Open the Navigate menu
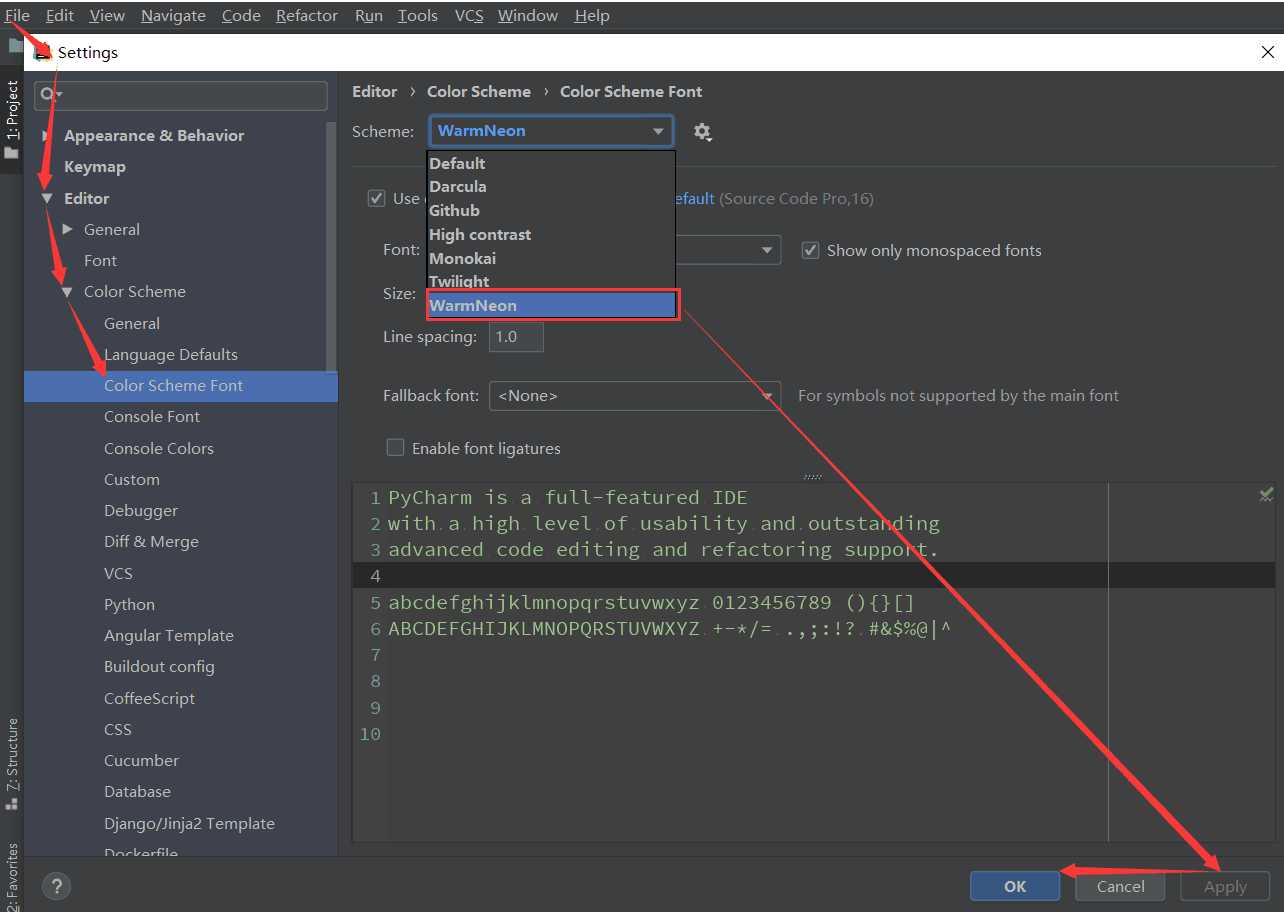Viewport: 1284px width, 912px height. 173,16
